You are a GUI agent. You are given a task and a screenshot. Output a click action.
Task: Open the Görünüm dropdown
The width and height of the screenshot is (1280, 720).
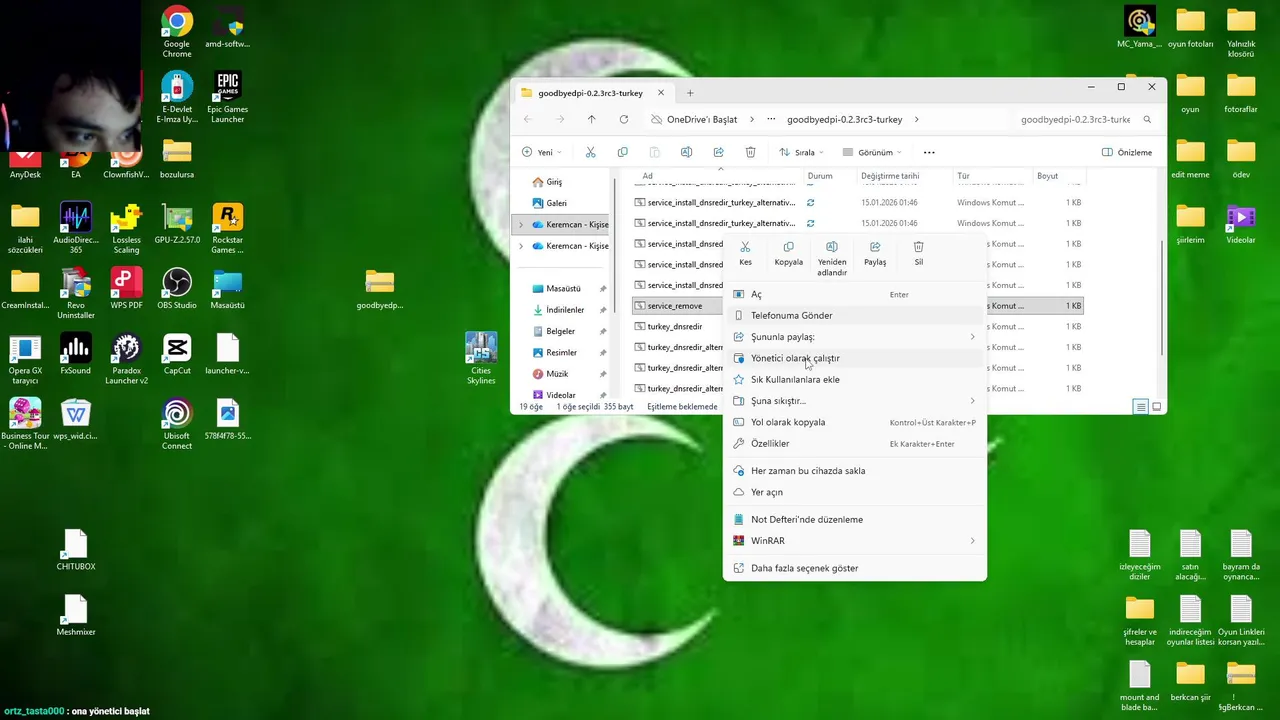coord(872,152)
